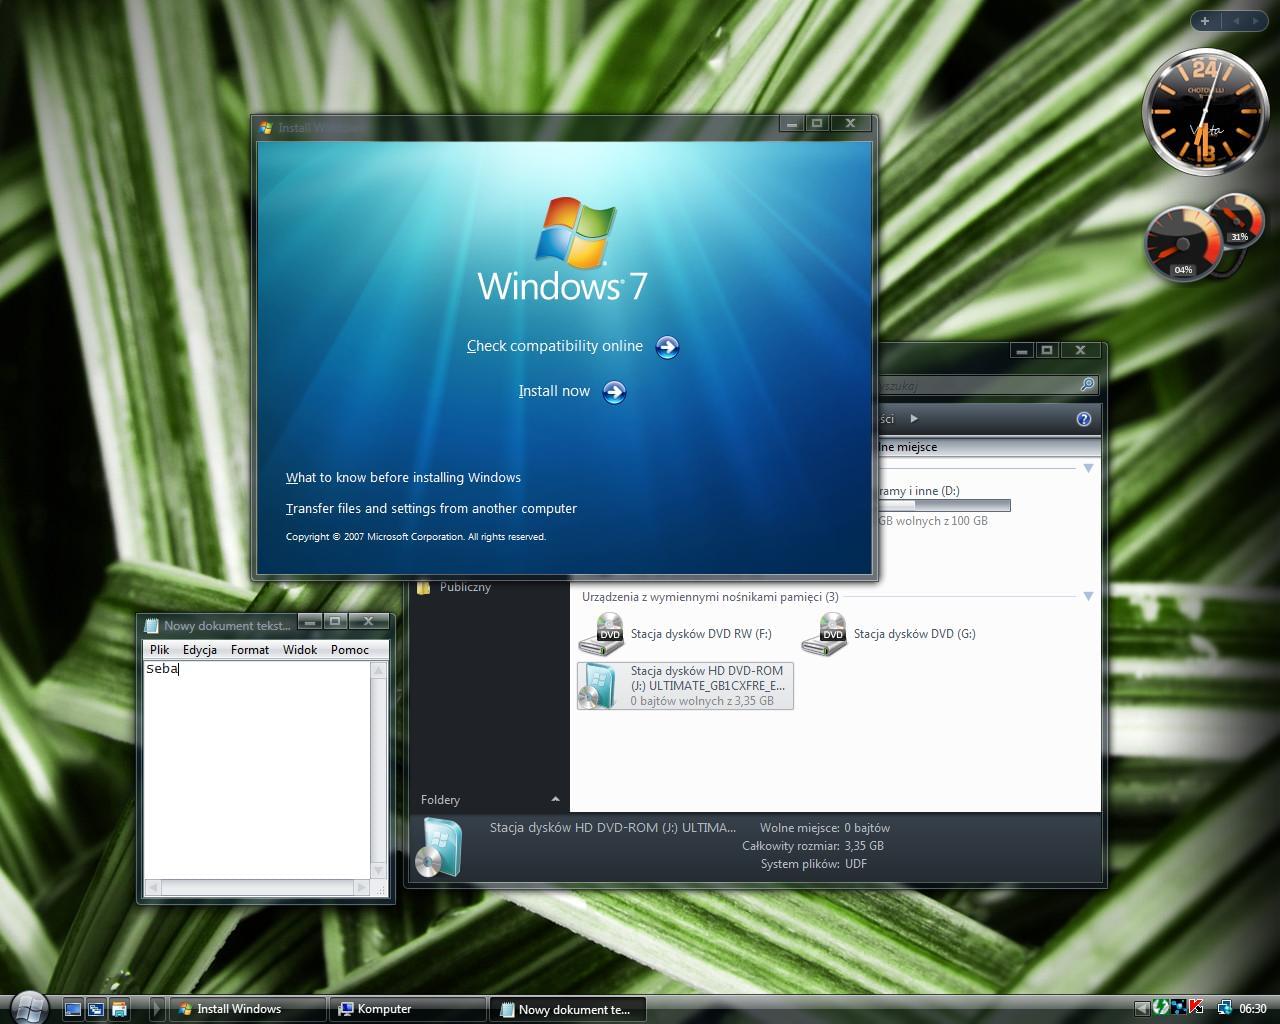Click Switch between windows quick launch icon

(96, 1009)
